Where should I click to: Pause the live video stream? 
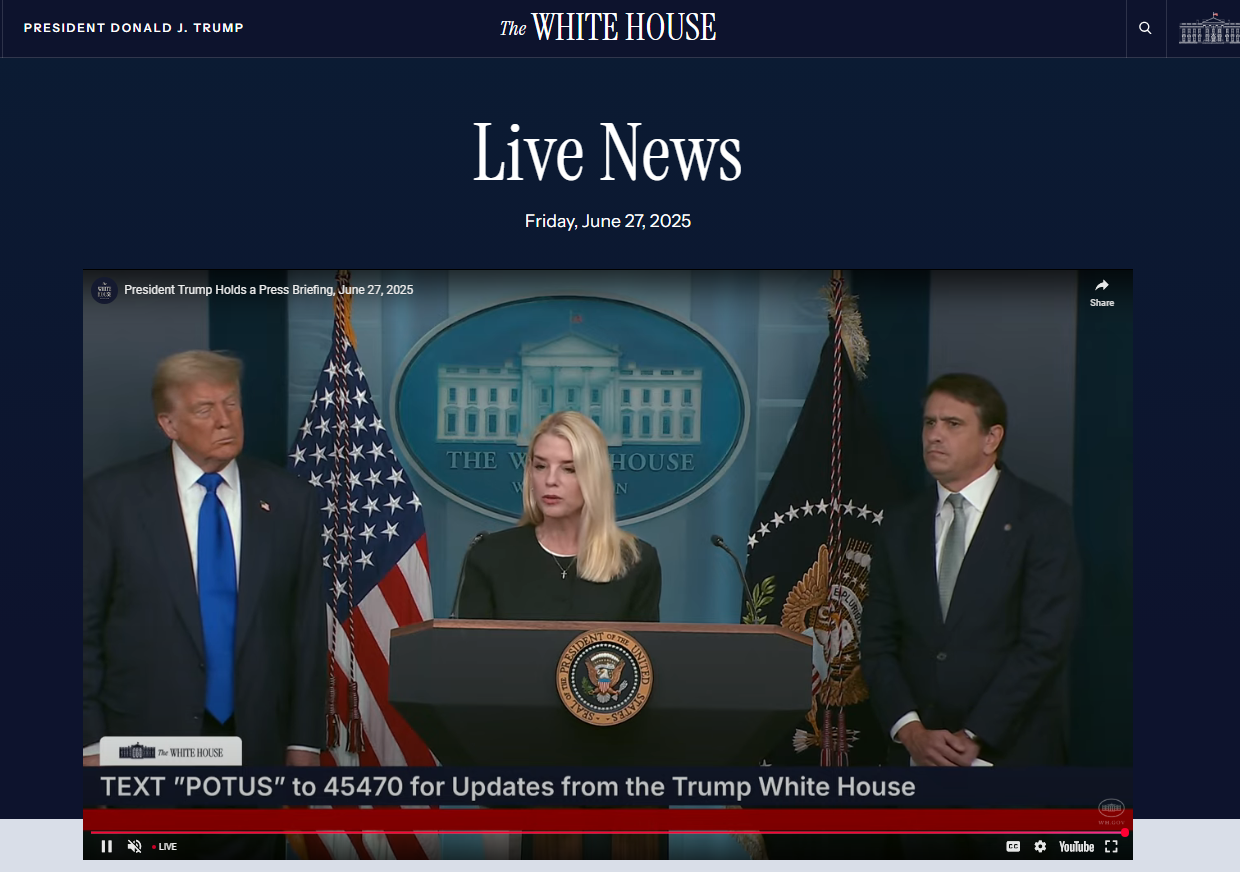[107, 847]
